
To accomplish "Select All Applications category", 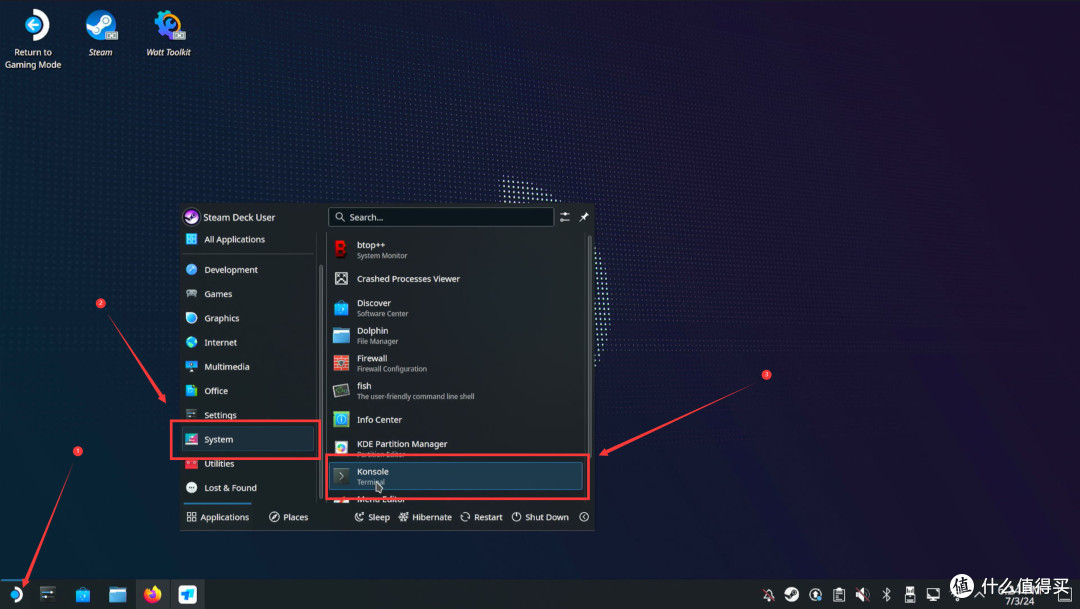I will click(248, 239).
